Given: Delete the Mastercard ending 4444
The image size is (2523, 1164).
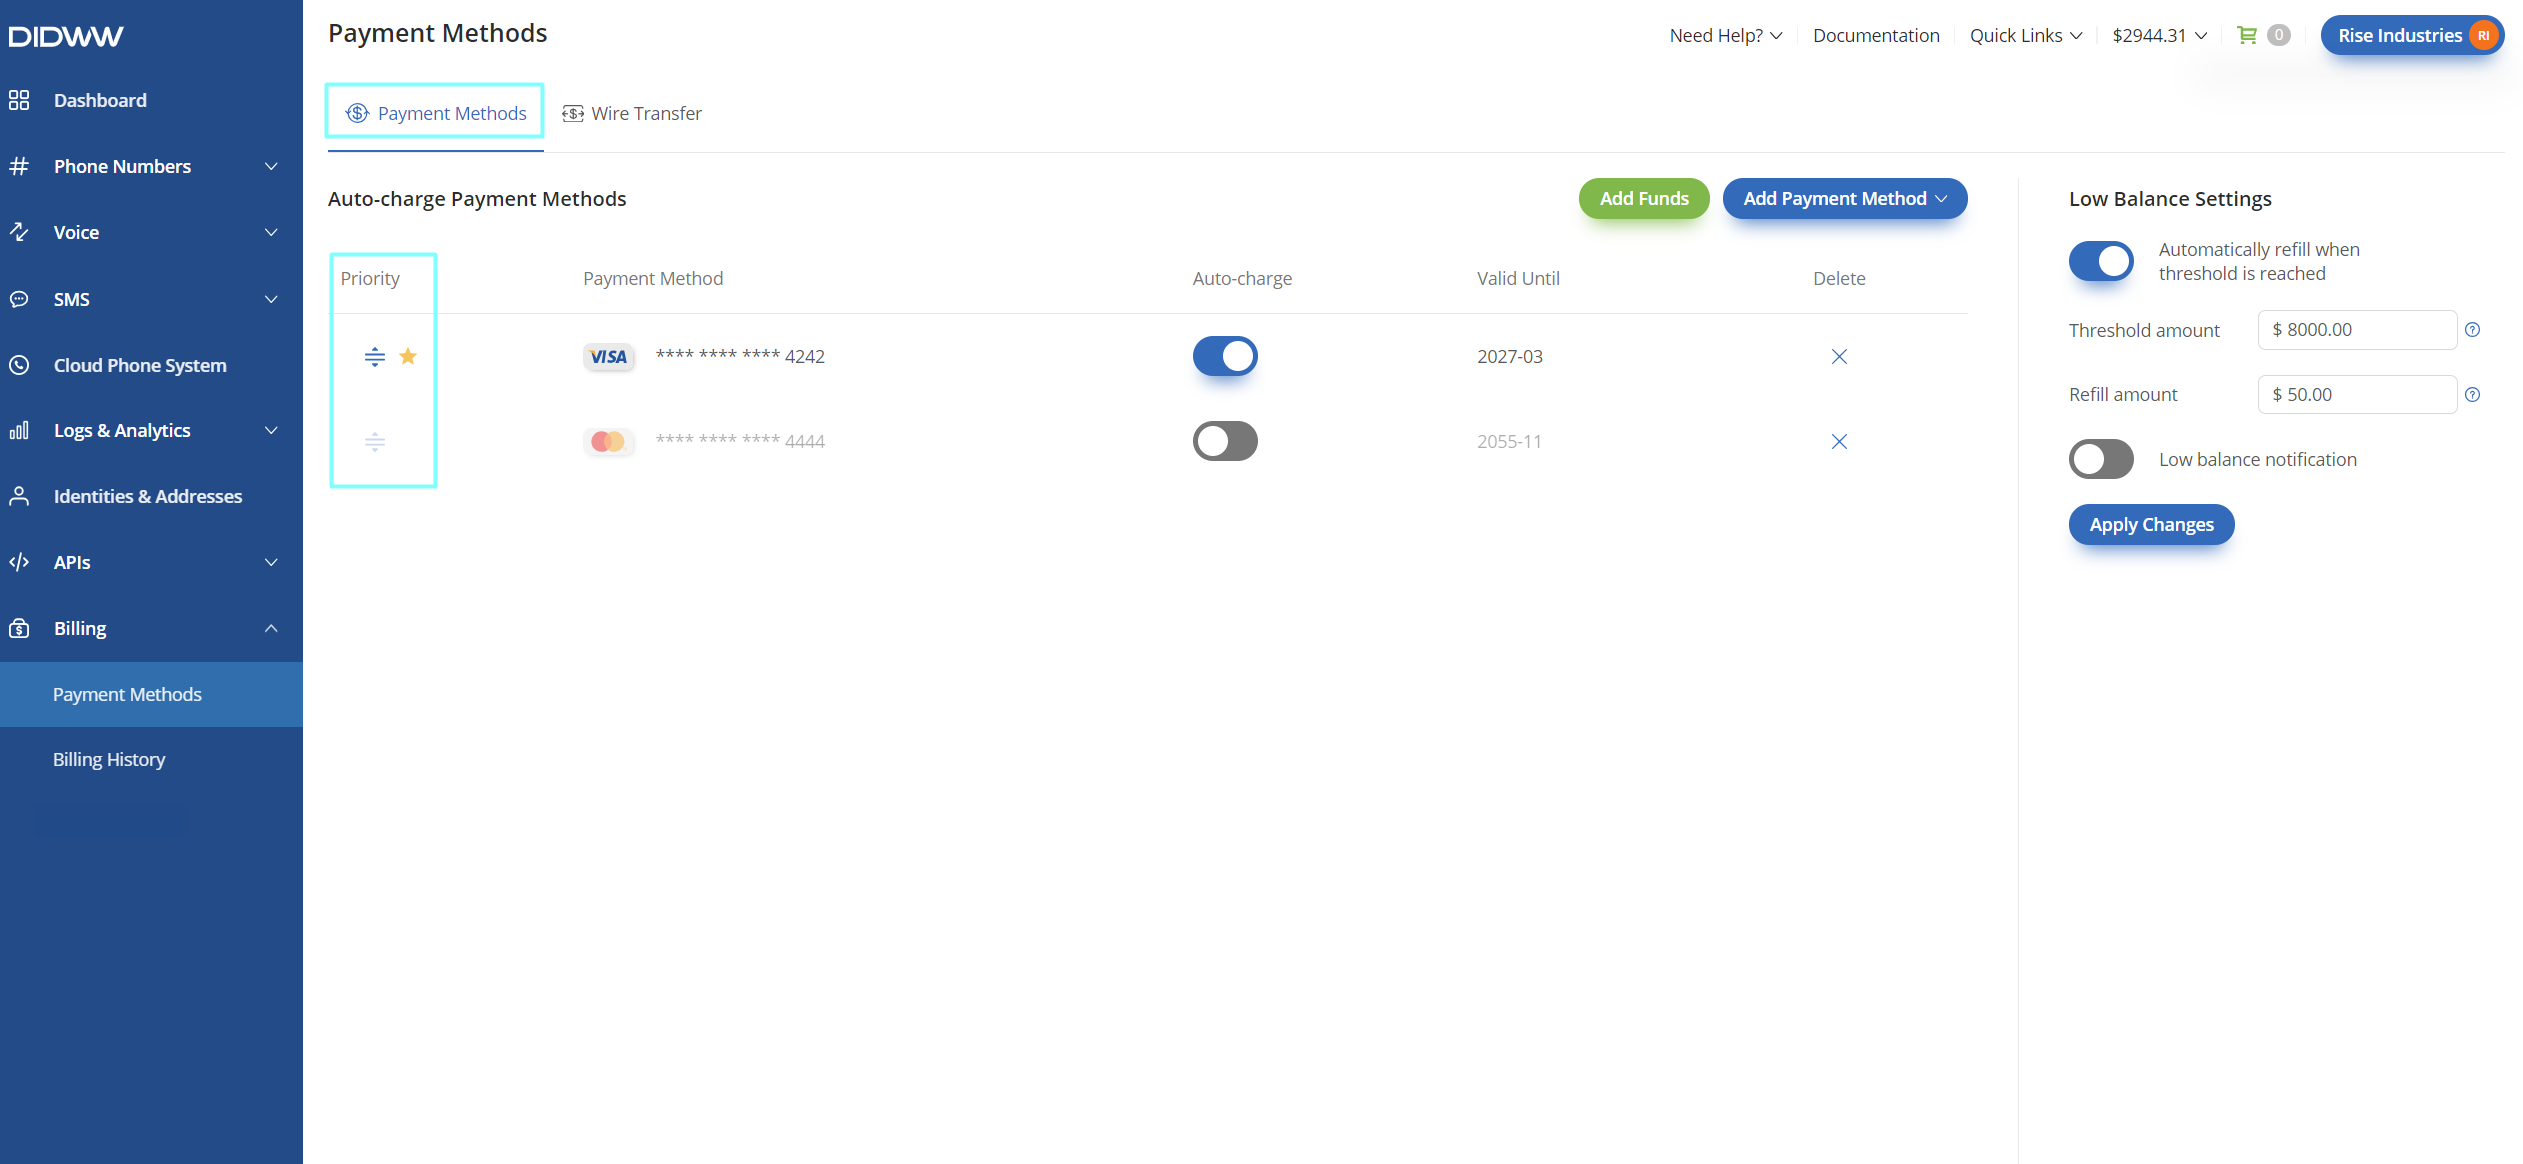Looking at the screenshot, I should click(1839, 441).
